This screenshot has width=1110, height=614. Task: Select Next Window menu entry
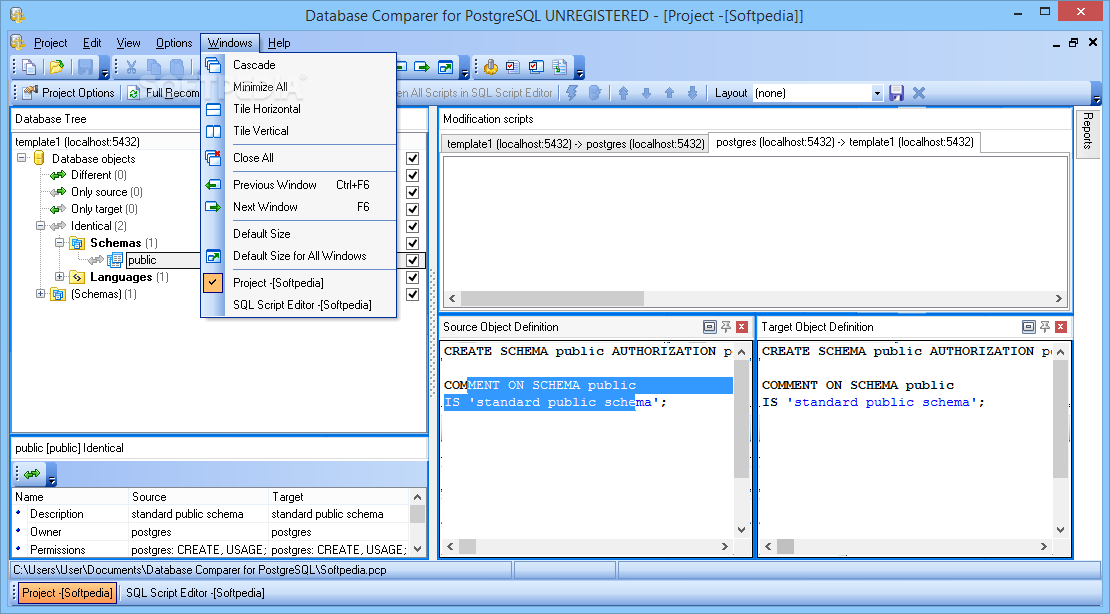pos(299,207)
